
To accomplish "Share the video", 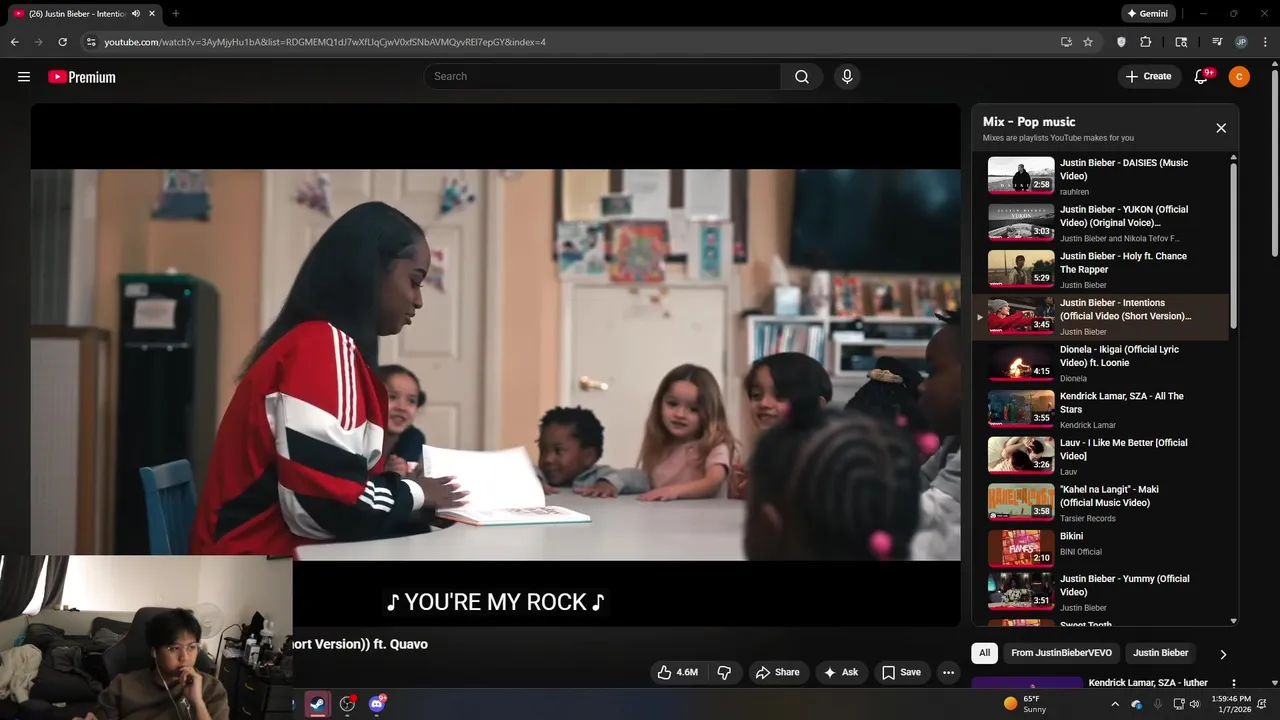I will (778, 673).
